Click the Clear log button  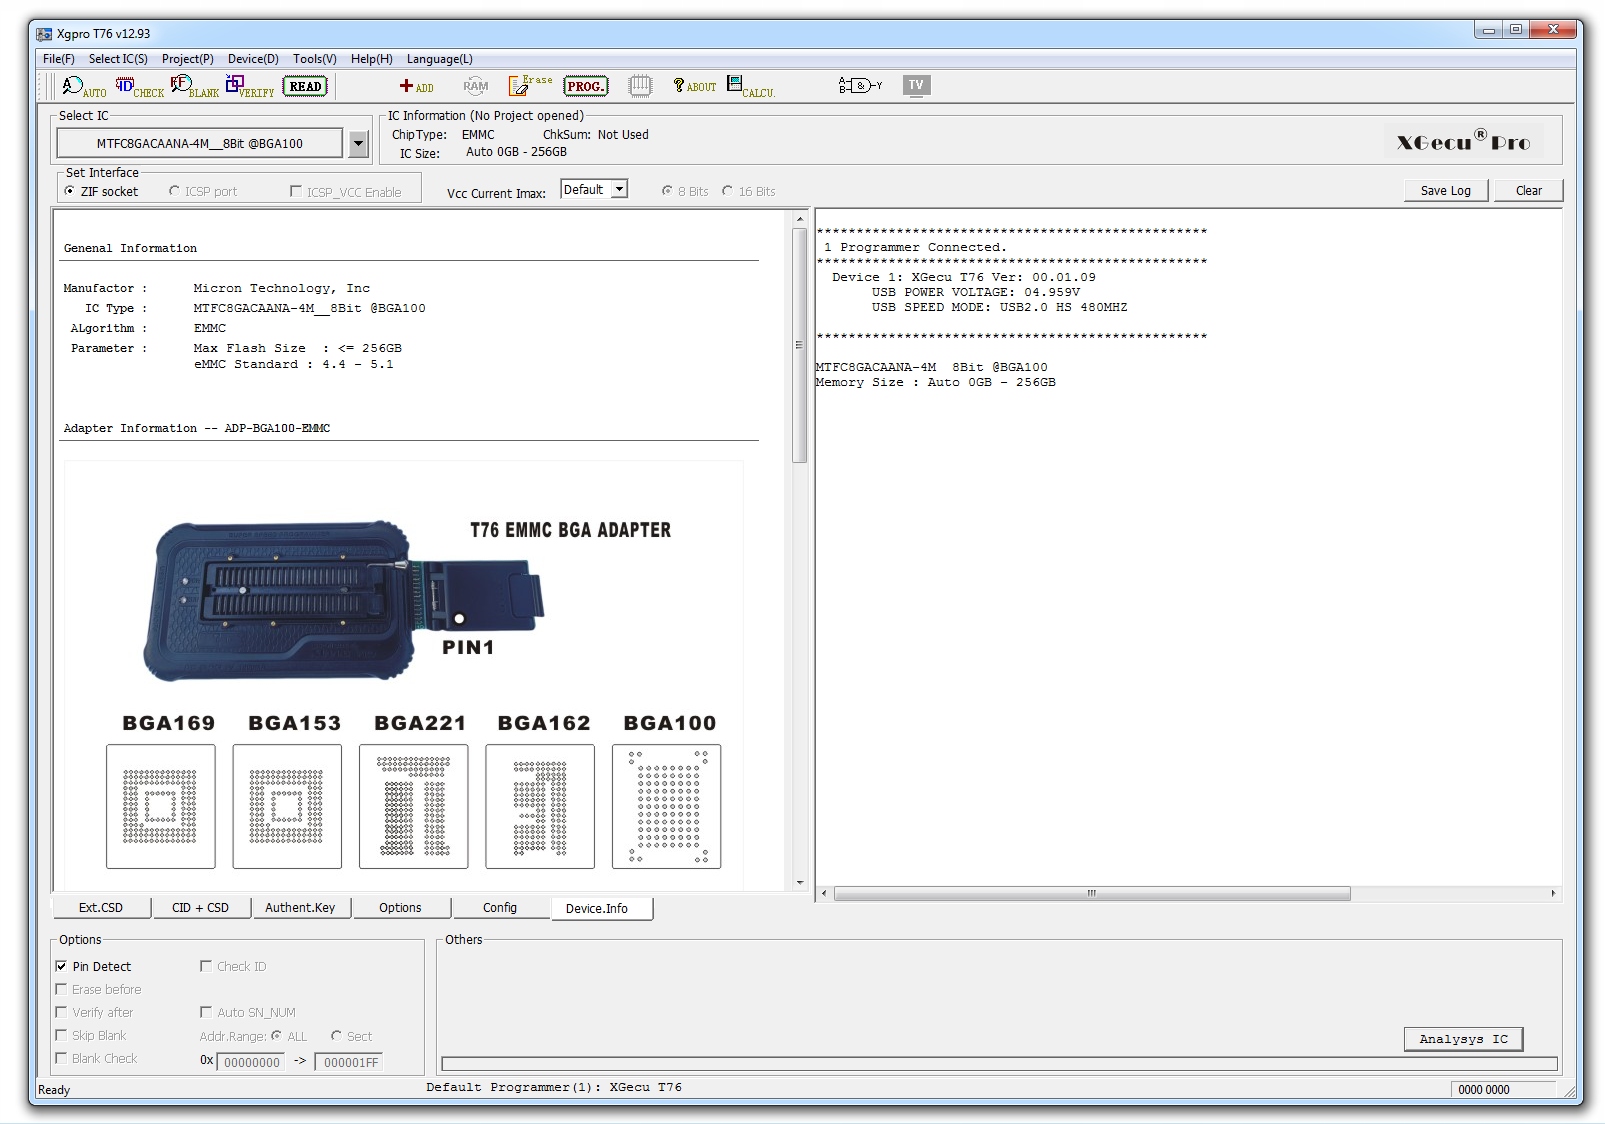click(1528, 190)
